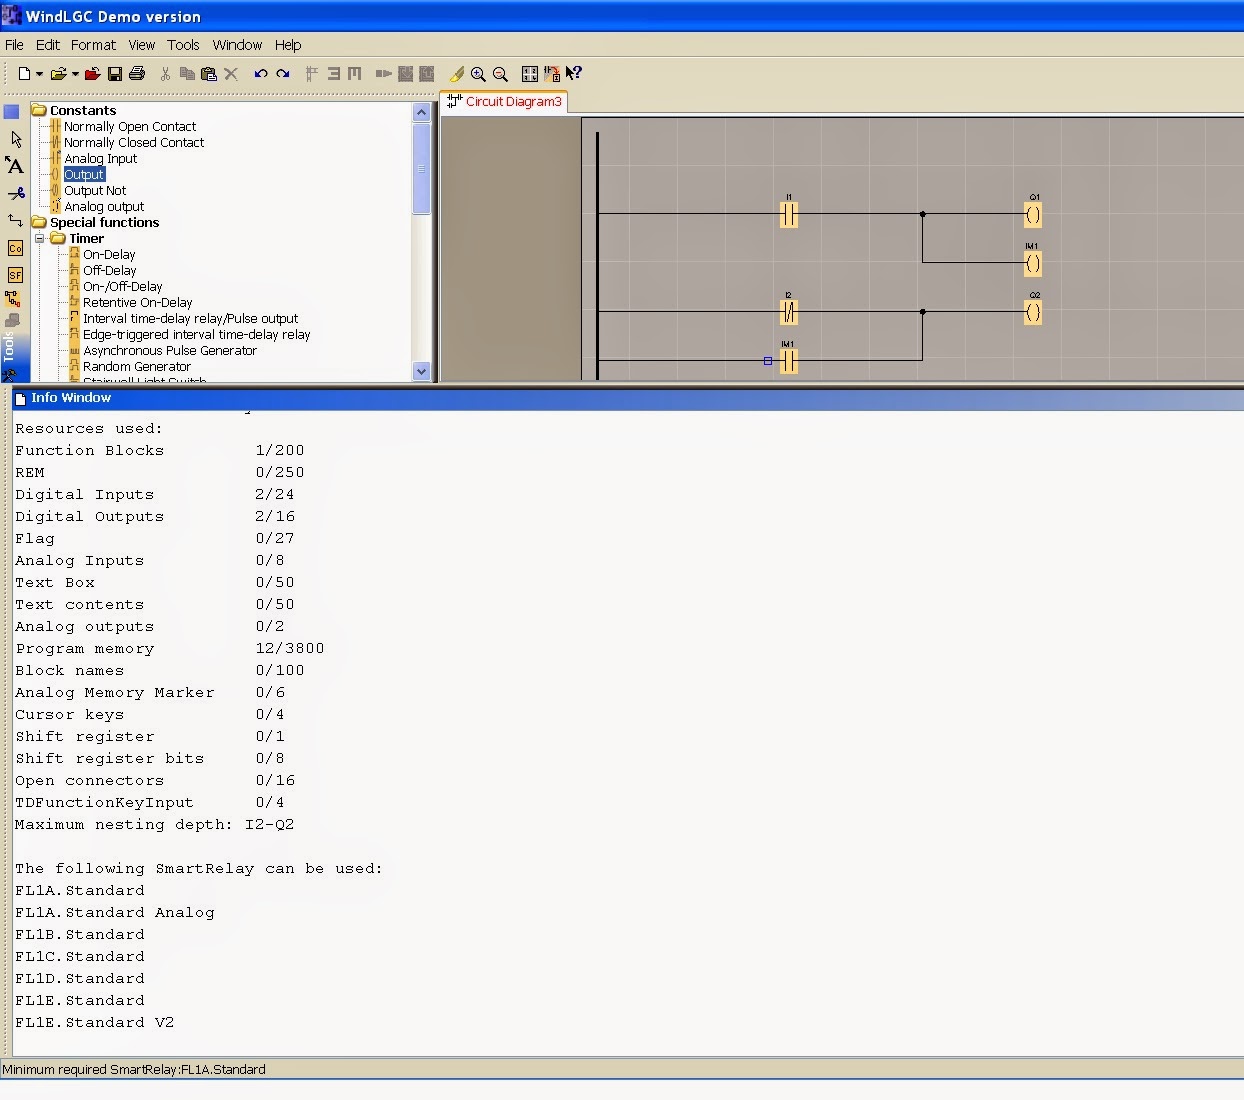Image resolution: width=1244 pixels, height=1100 pixels.
Task: Zoom in on the circuit diagram
Action: pyautogui.click(x=479, y=73)
